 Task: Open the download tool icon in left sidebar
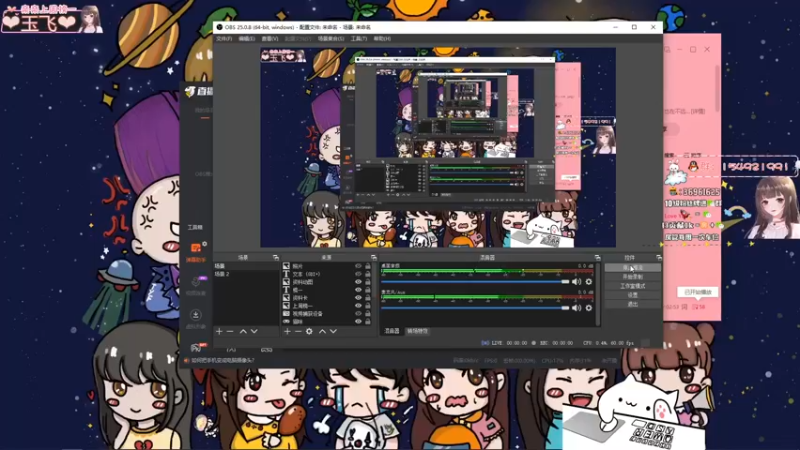tap(195, 315)
